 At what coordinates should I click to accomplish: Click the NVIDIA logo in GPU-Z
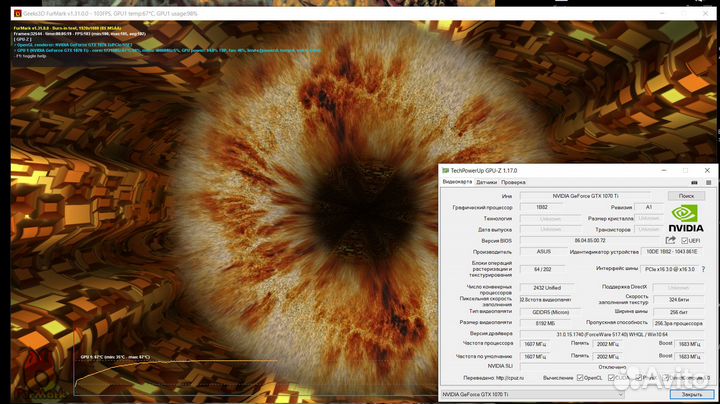(686, 219)
